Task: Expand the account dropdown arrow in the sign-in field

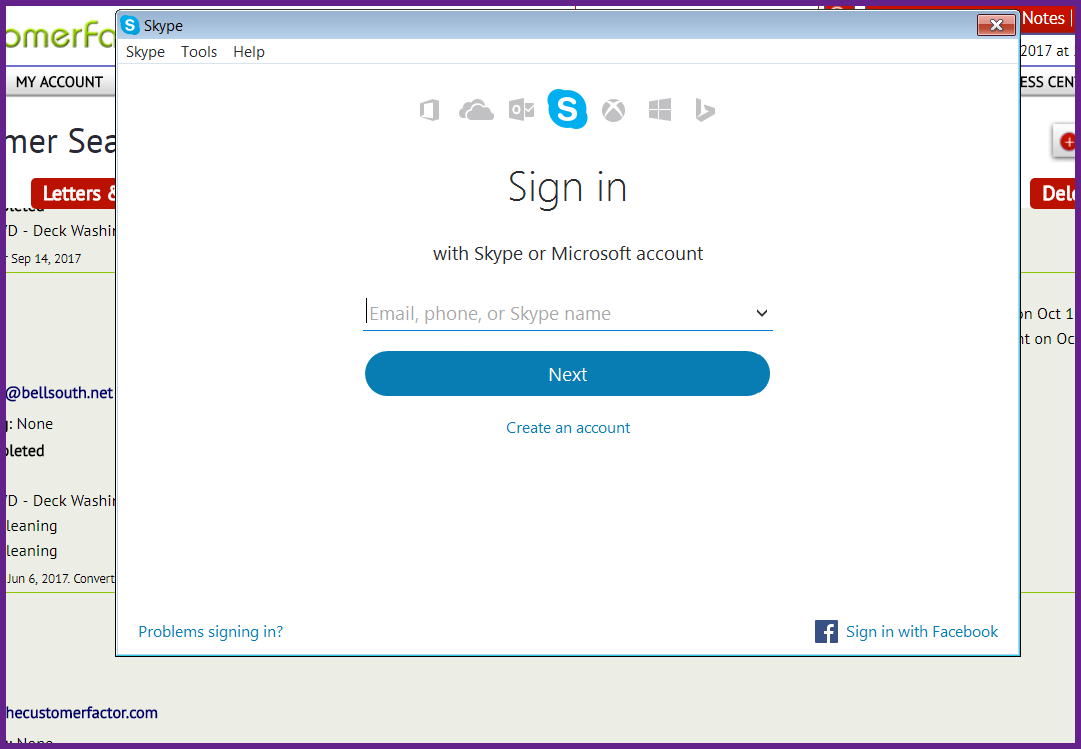Action: click(x=761, y=313)
